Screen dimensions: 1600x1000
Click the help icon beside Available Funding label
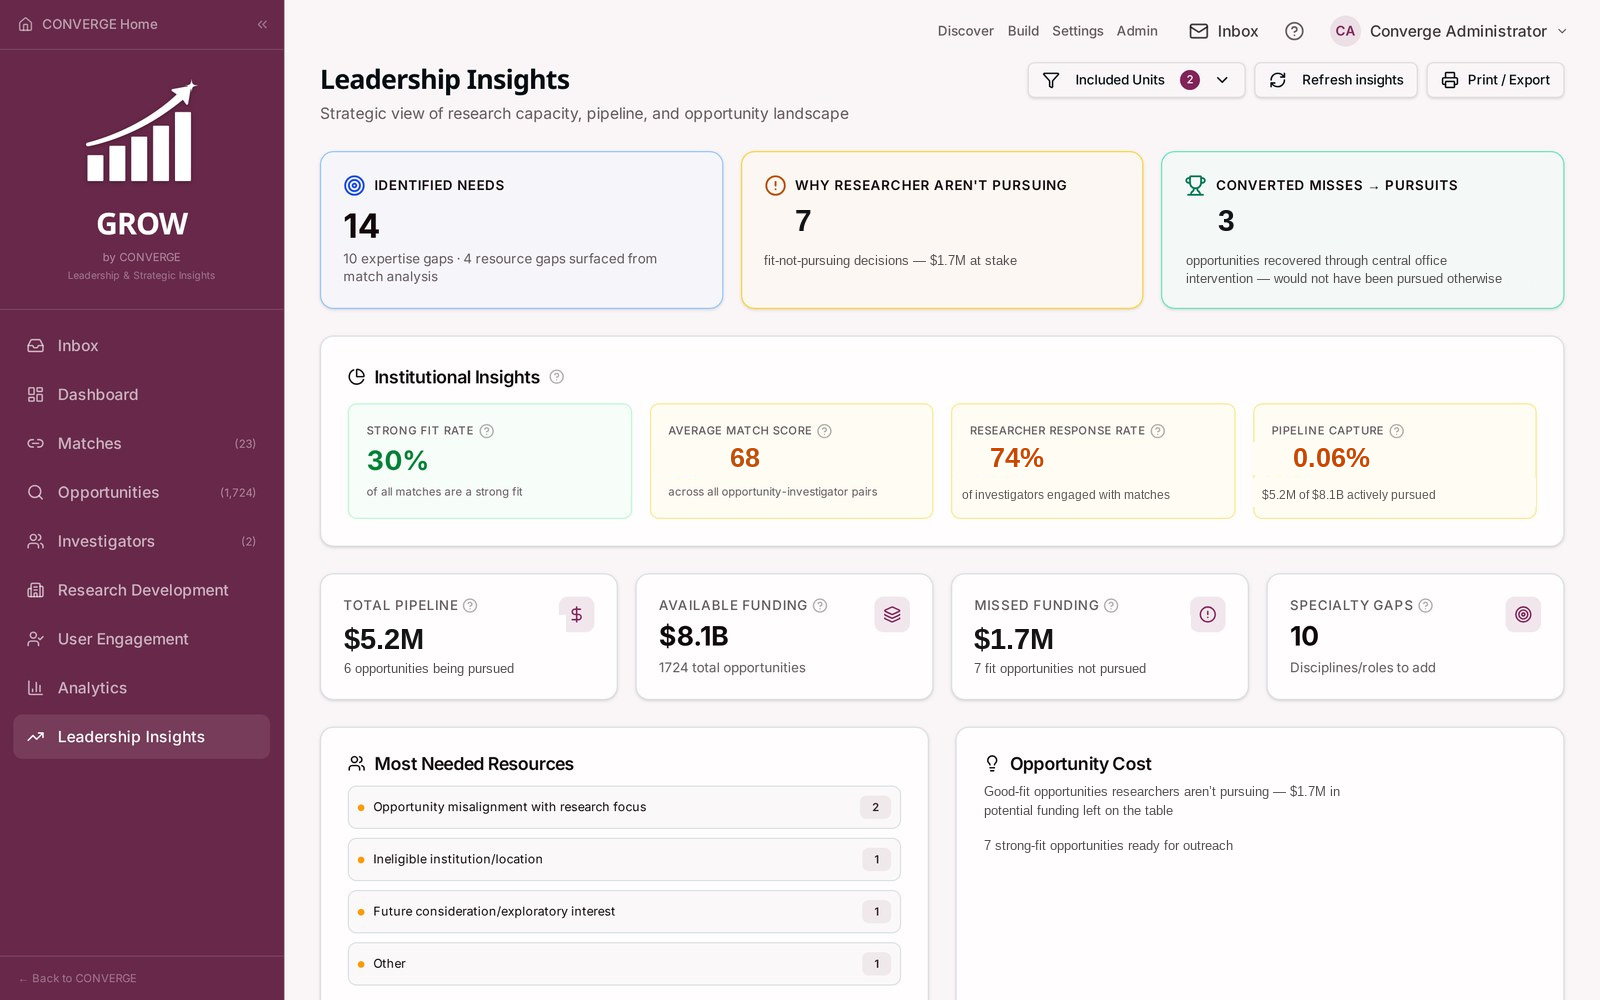820,605
